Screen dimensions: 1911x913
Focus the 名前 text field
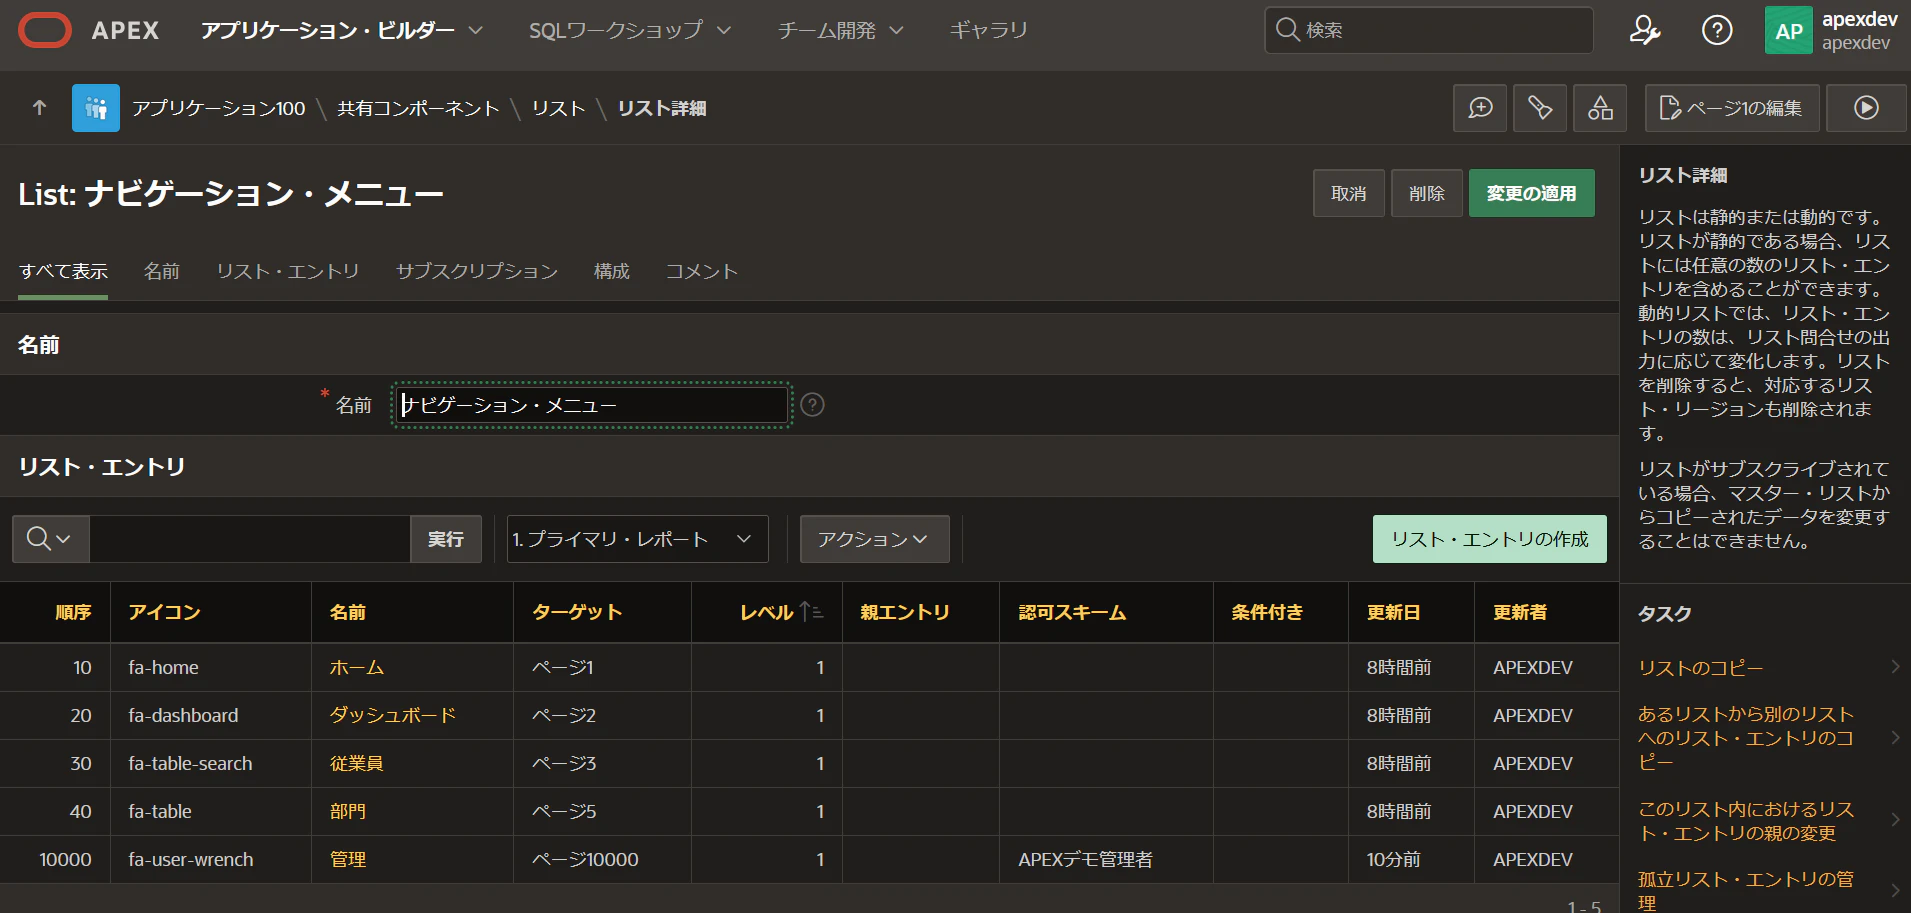(x=591, y=405)
